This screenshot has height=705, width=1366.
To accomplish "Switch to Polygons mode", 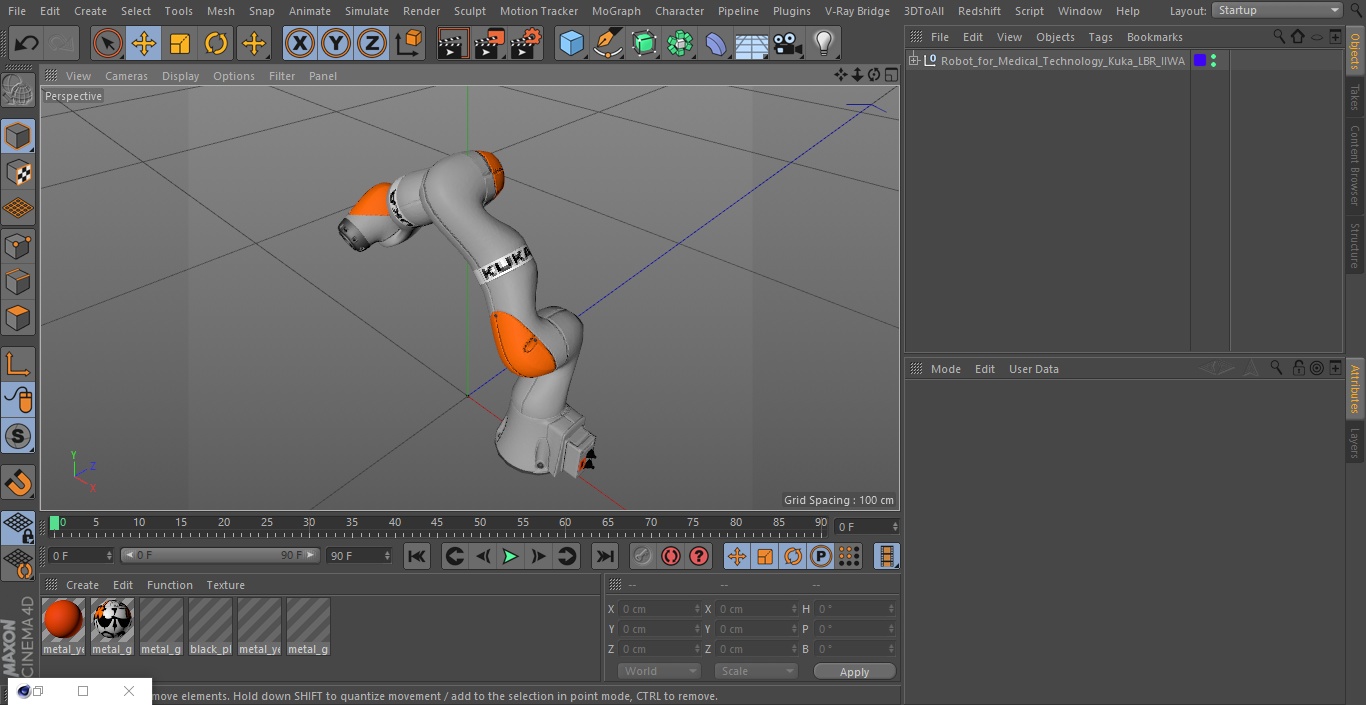I will tap(18, 318).
